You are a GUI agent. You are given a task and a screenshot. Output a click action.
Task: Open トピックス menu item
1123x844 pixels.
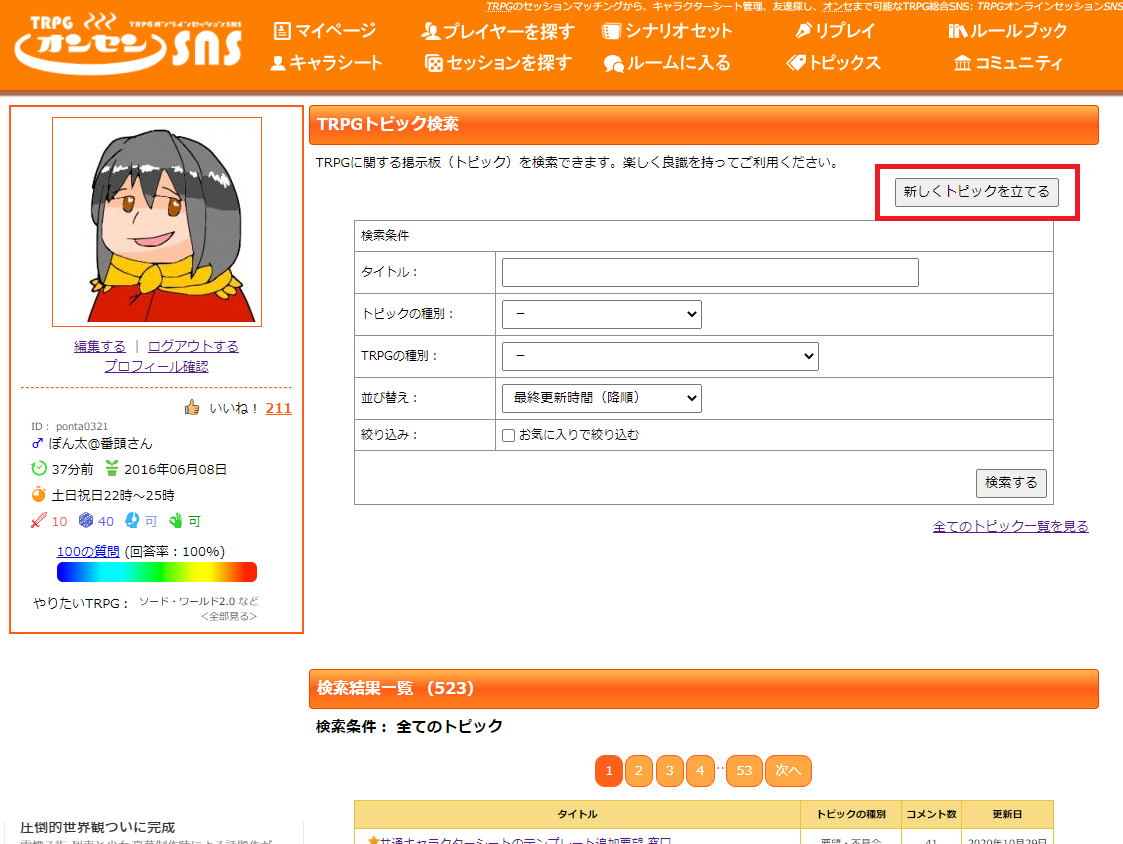(x=834, y=63)
